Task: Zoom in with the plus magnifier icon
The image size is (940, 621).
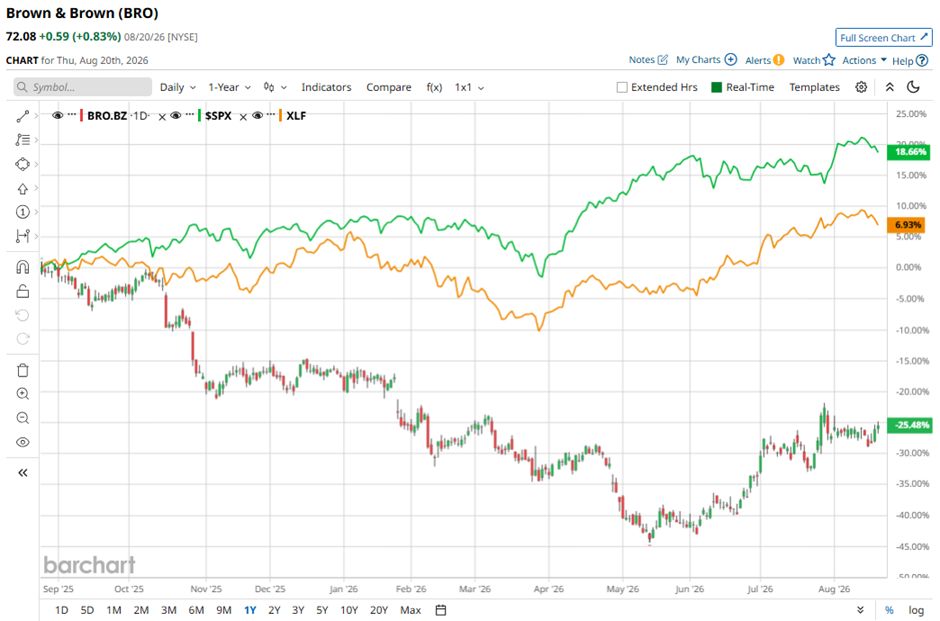Action: click(23, 394)
